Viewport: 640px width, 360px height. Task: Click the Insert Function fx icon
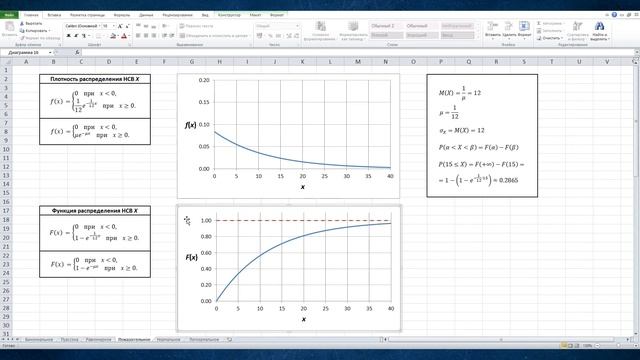point(77,53)
